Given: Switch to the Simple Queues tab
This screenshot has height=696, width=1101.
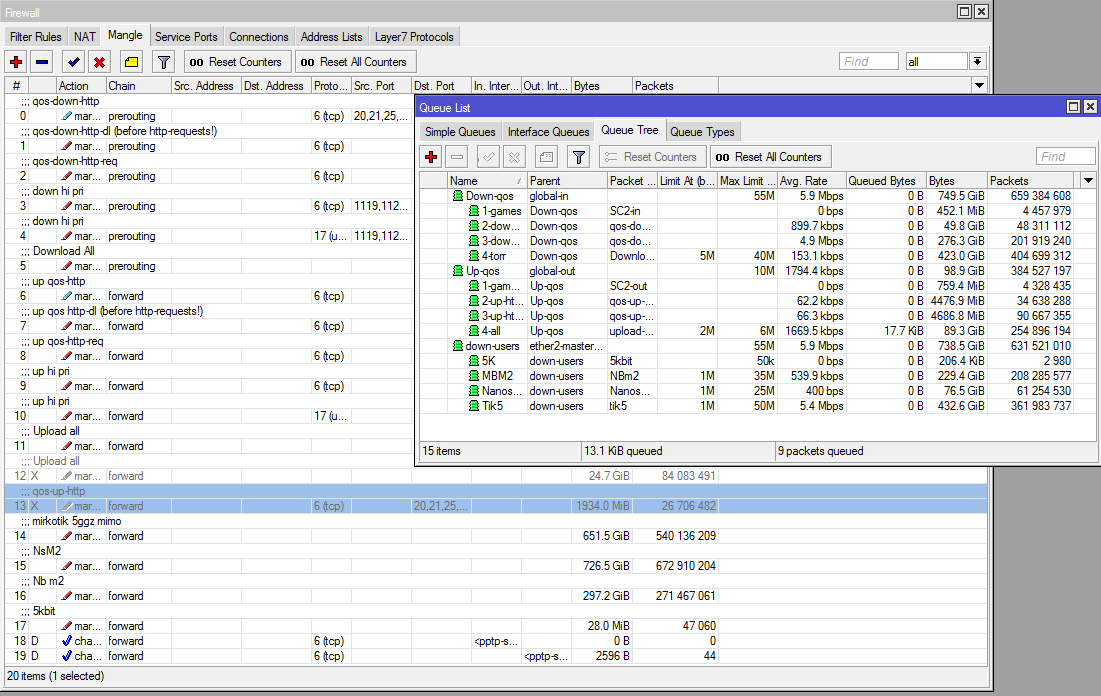Looking at the screenshot, I should (459, 132).
